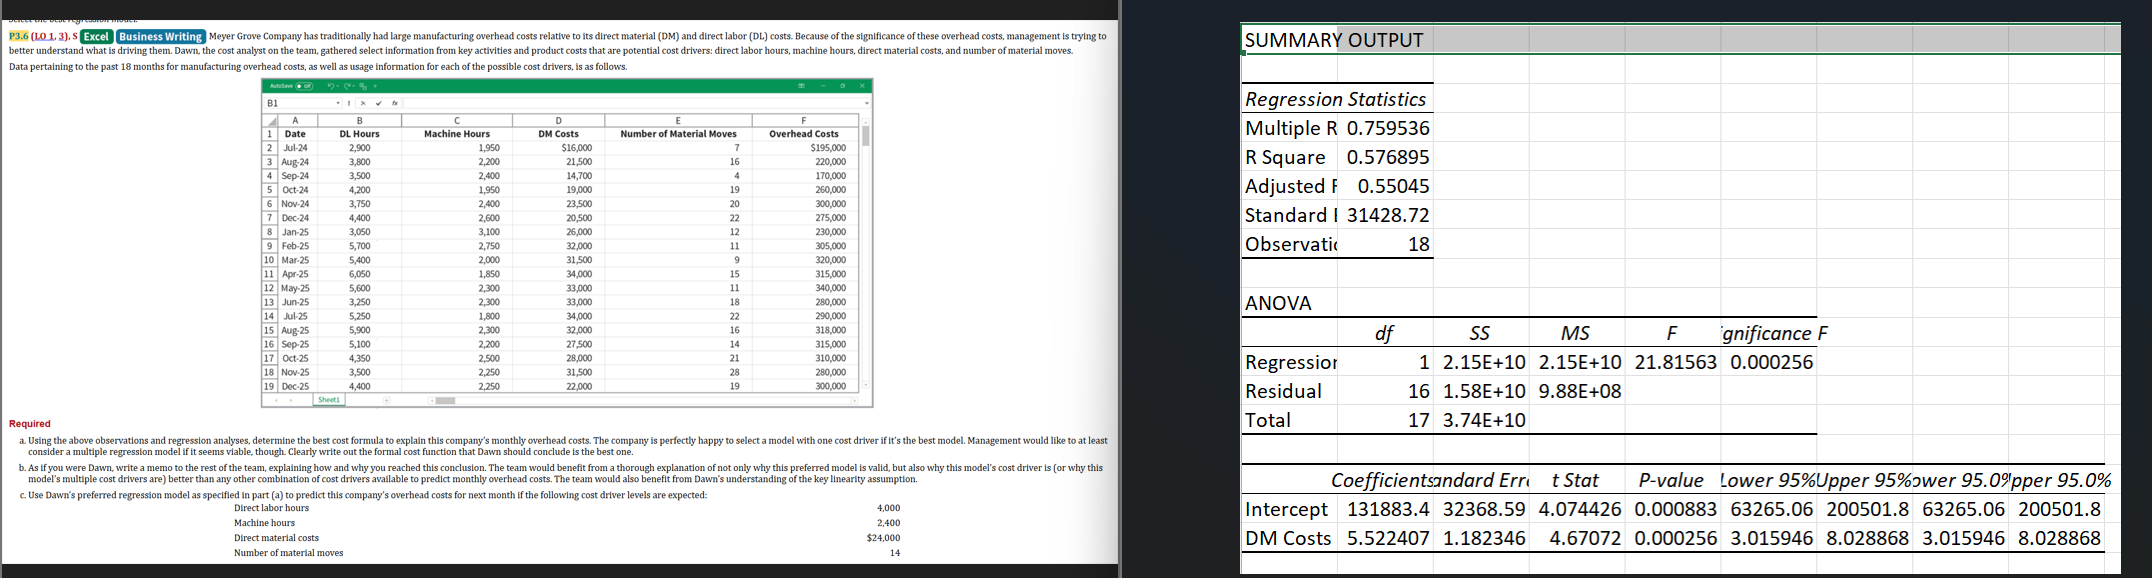Click the Undo icon in Excel title bar
Viewport: 2152px width, 578px height.
point(330,86)
